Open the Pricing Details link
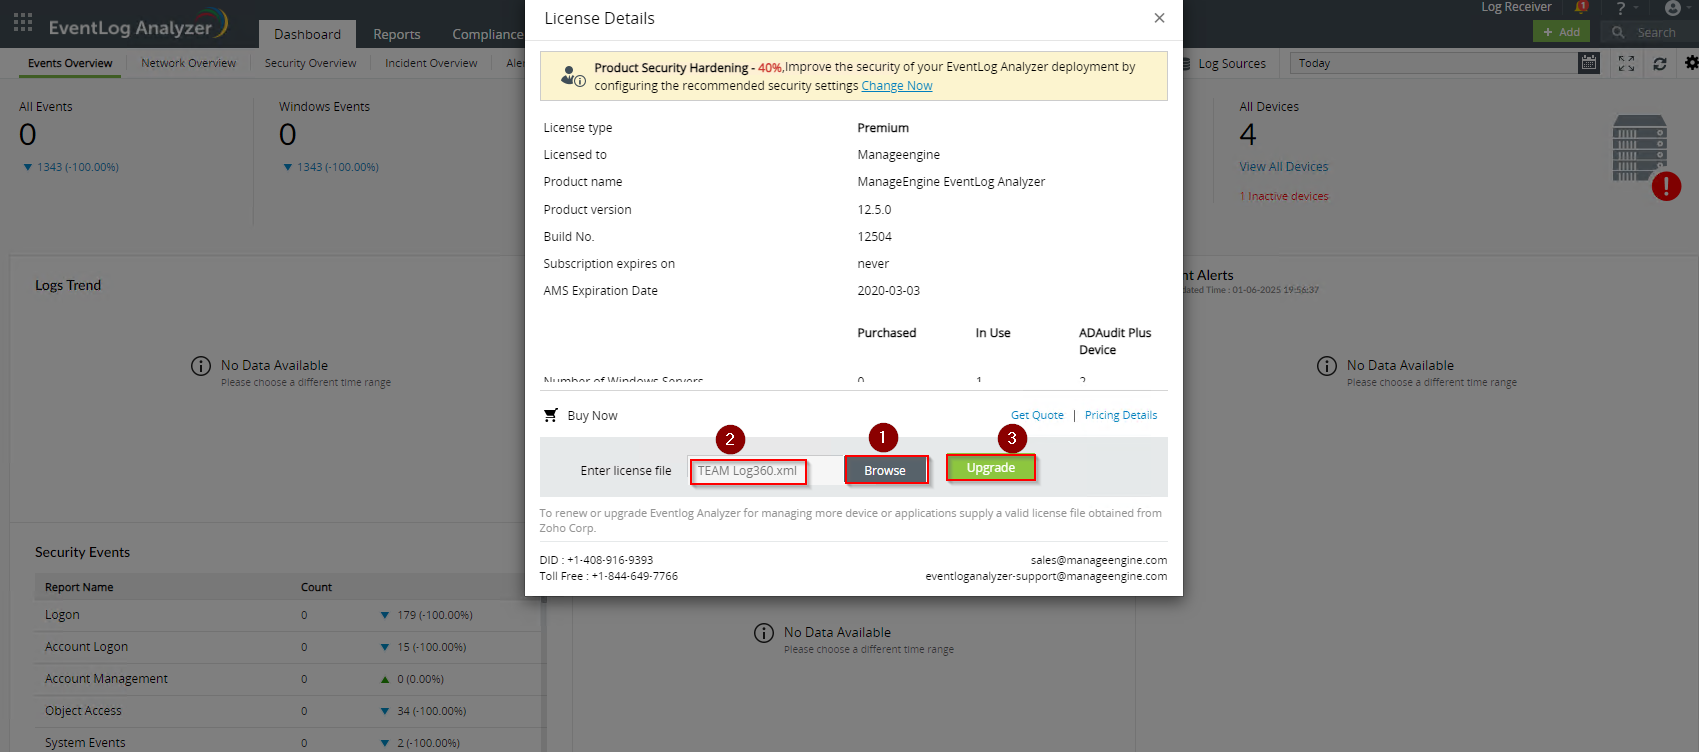Screen dimensions: 1699x752 pyautogui.click(x=1121, y=415)
